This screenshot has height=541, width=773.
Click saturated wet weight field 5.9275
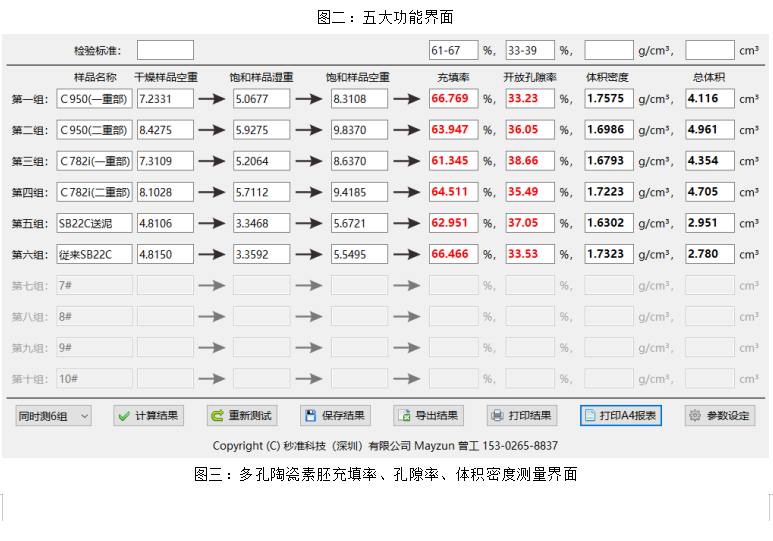[261, 130]
